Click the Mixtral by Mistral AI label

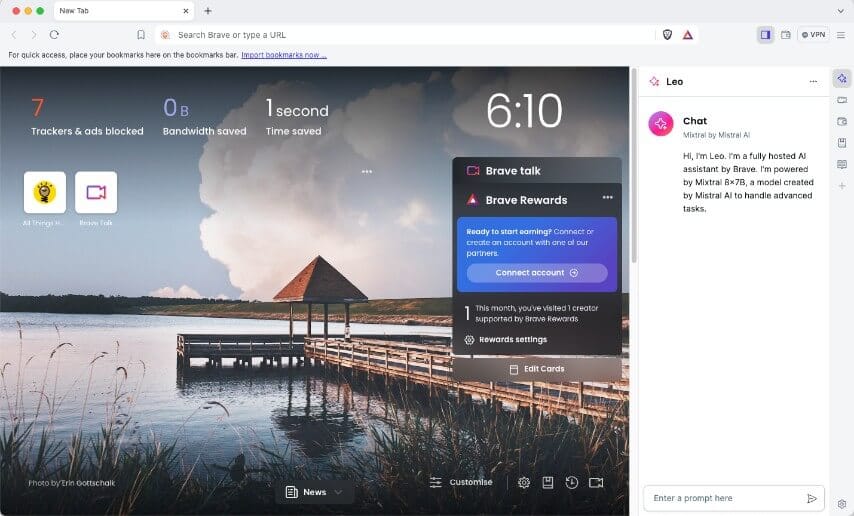pos(716,135)
